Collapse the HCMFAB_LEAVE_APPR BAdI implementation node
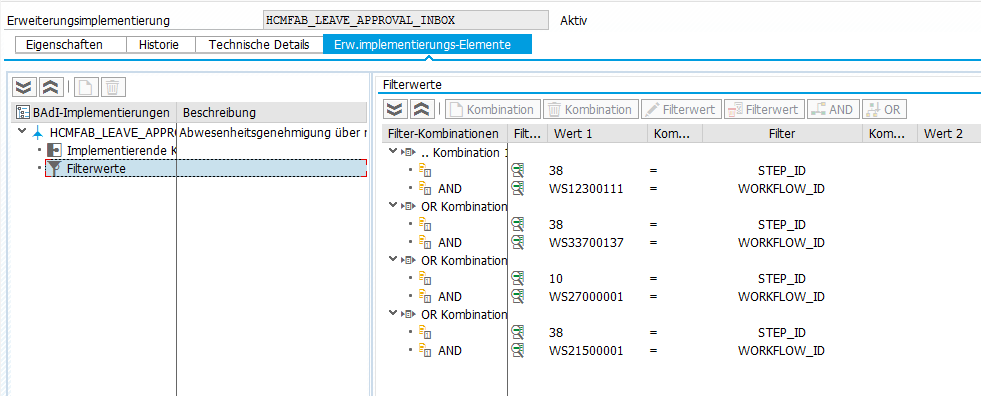This screenshot has height=396, width=981. [x=23, y=131]
